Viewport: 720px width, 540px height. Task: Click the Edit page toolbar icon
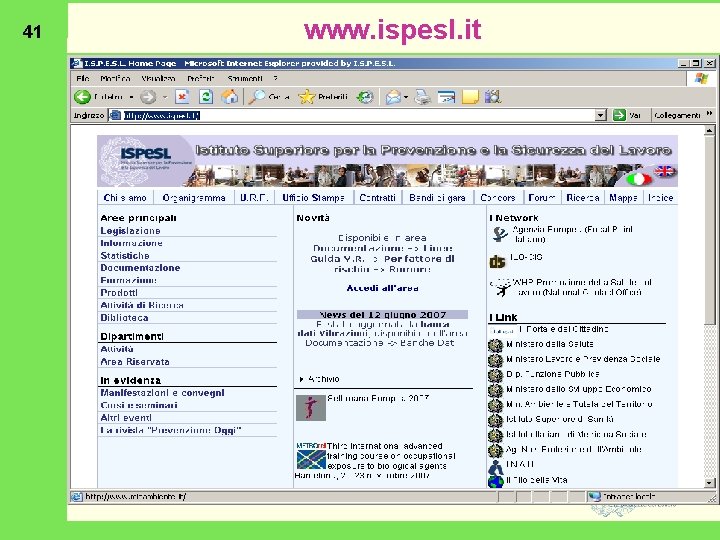tap(446, 97)
